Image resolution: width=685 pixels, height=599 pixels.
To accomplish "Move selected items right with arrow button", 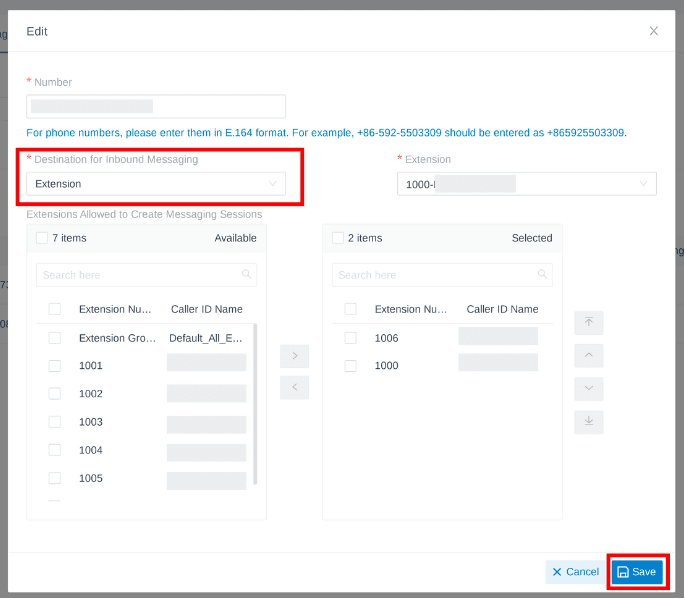I will pos(294,356).
